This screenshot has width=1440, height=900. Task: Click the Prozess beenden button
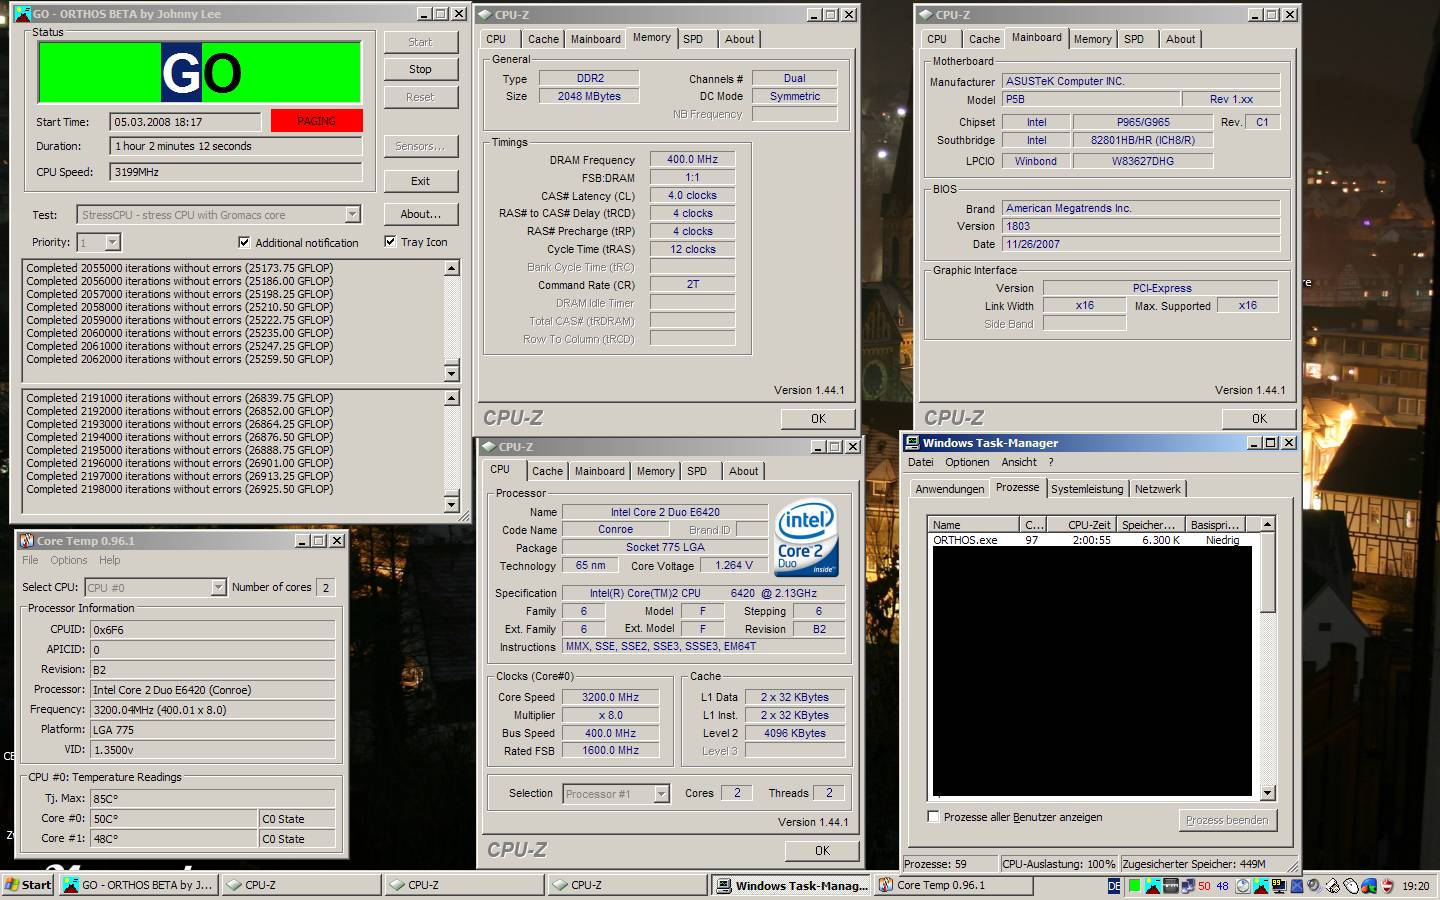(x=1227, y=820)
